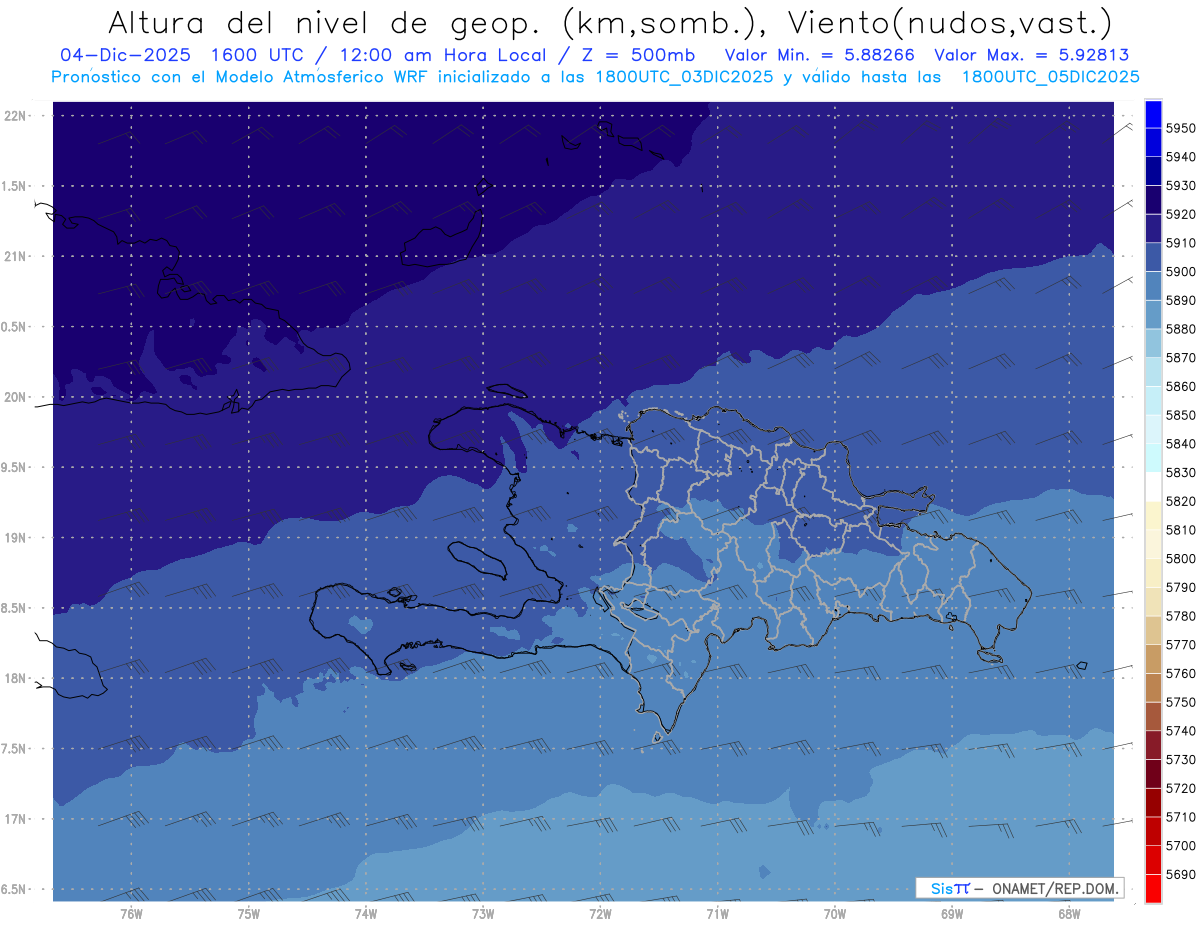Screen dimensions: 1200x927
Task: Click the 20N latitude label
Action: [16, 397]
